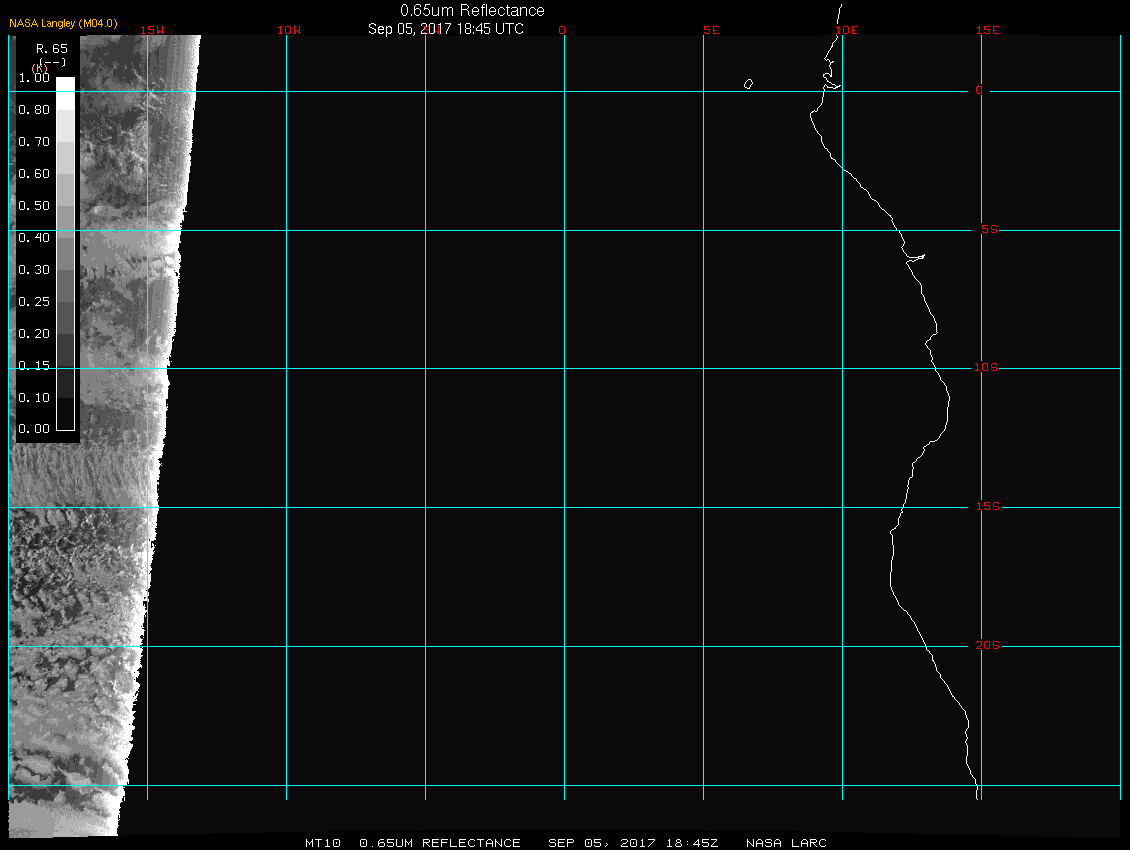Click the 0.00 colorbar value

coord(34,429)
